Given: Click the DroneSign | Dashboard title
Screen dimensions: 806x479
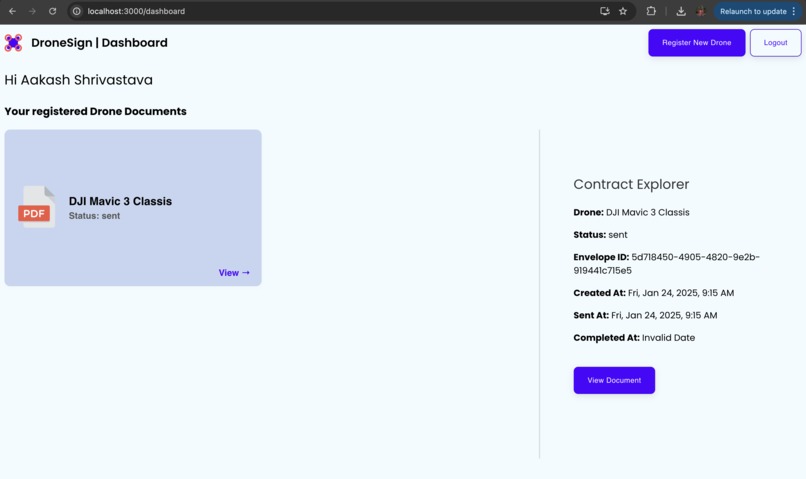Looking at the screenshot, I should click(x=99, y=43).
